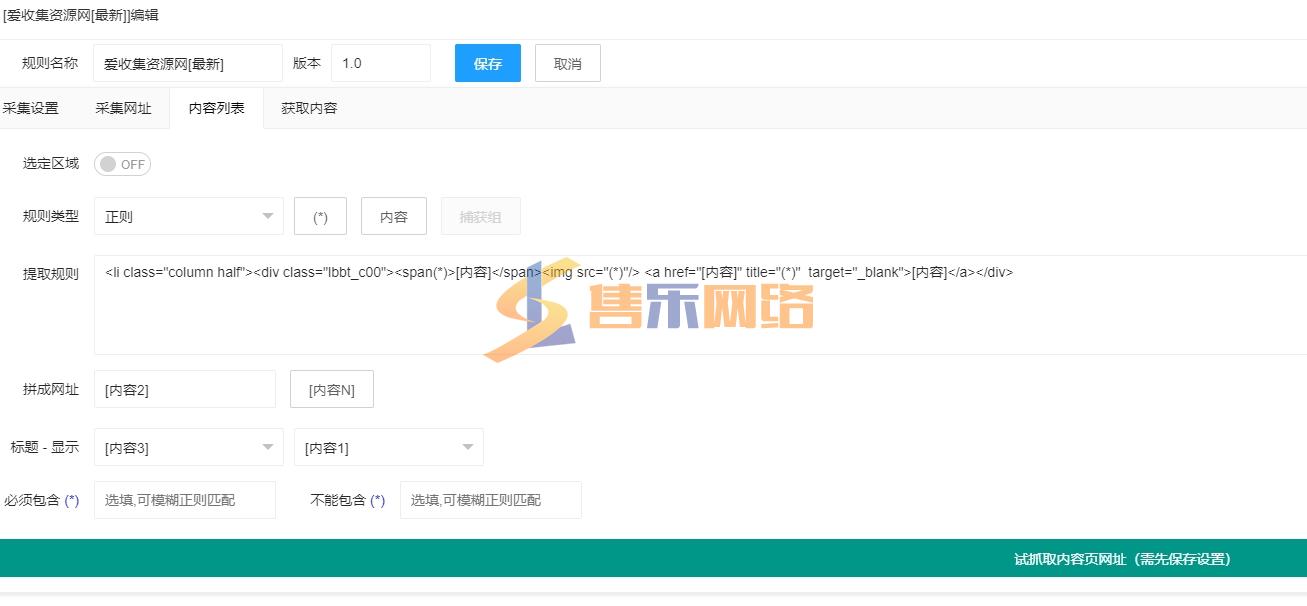Click the 拼成网址 label

click(x=50, y=389)
